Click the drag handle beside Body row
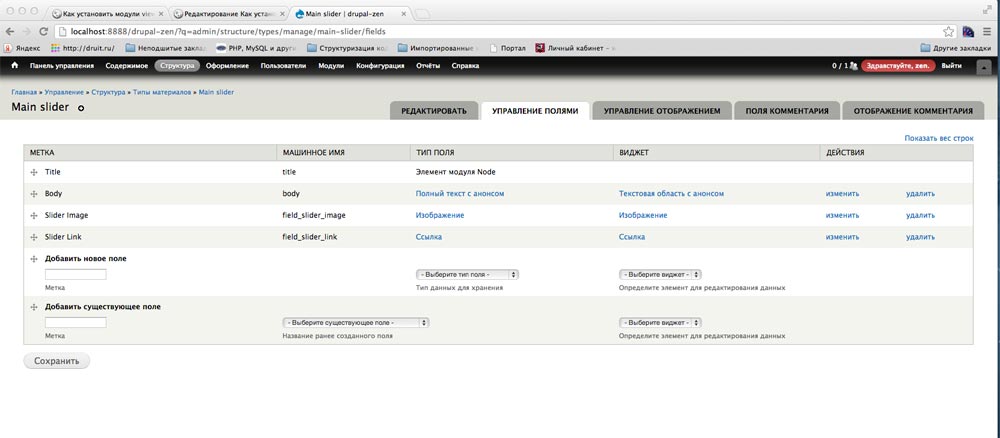The height and width of the screenshot is (438, 1000). tap(35, 194)
